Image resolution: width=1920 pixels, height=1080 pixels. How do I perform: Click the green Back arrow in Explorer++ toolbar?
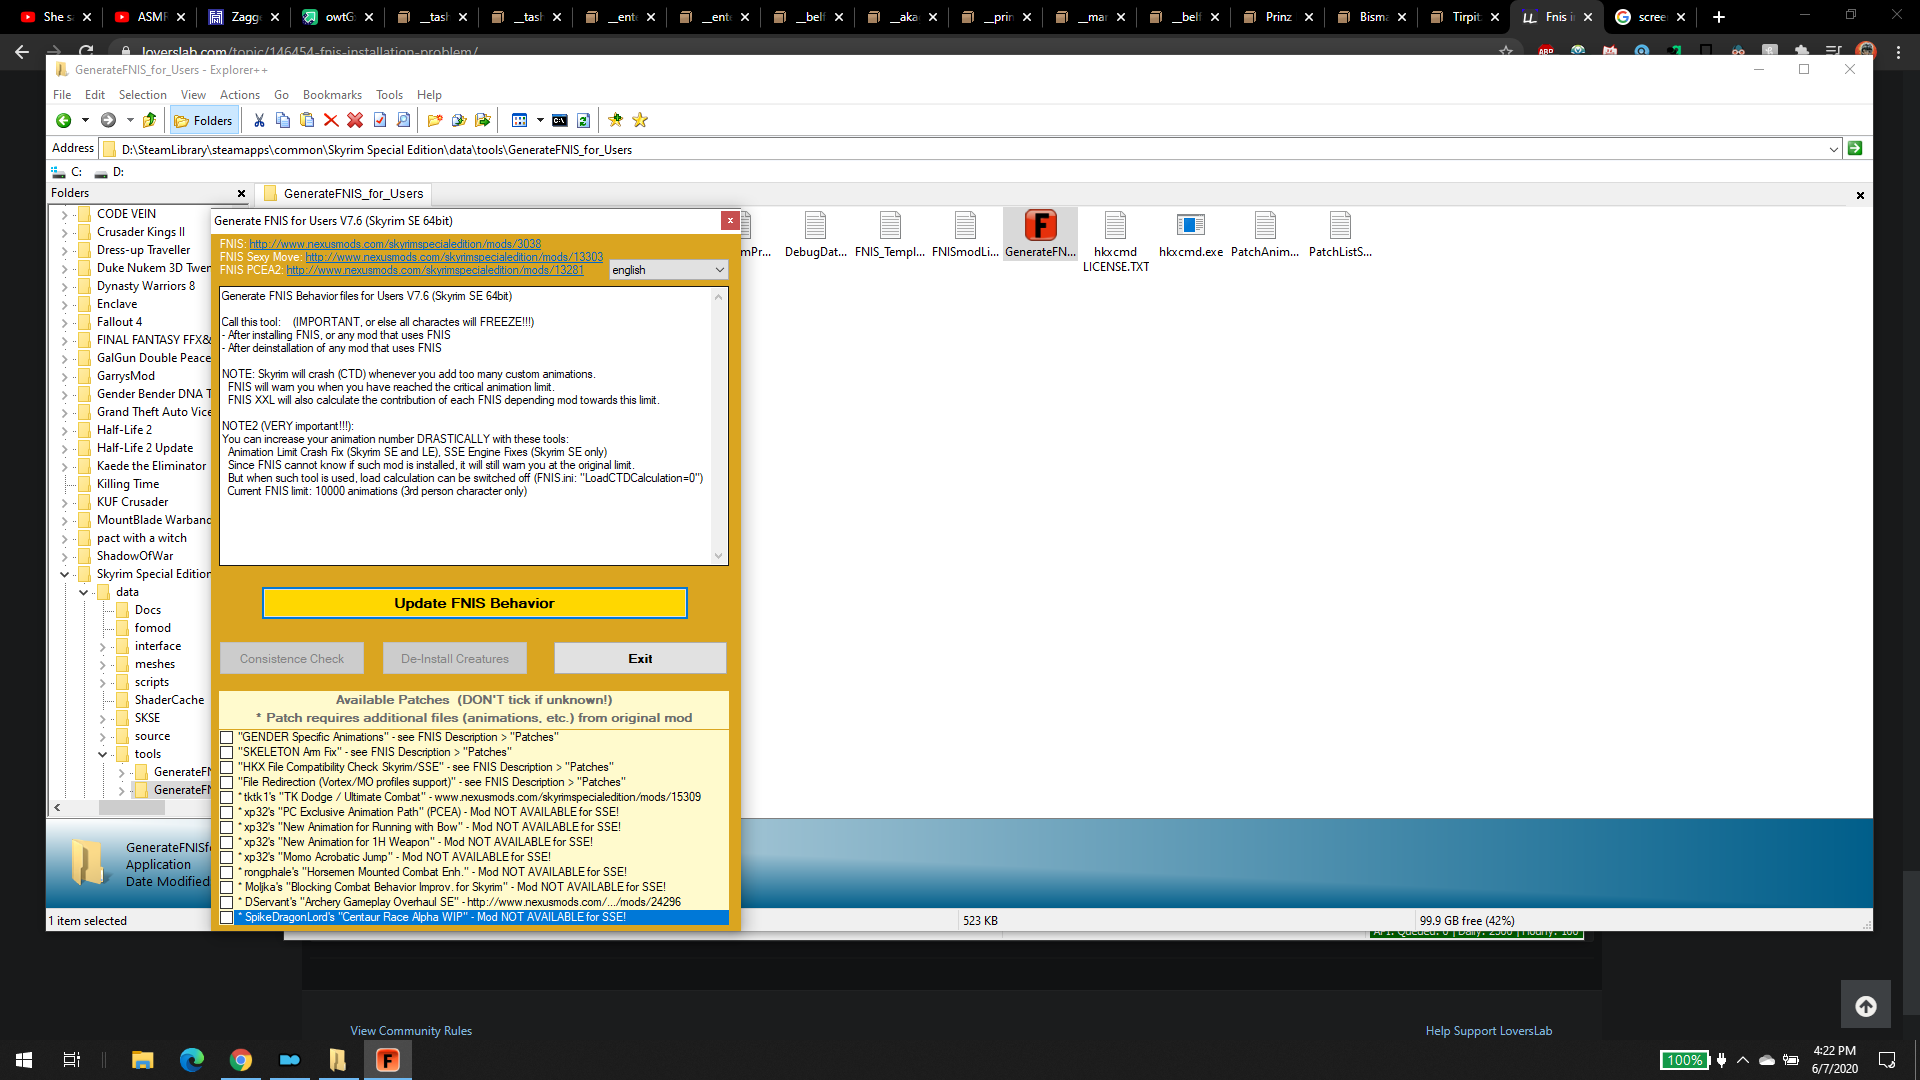point(63,120)
